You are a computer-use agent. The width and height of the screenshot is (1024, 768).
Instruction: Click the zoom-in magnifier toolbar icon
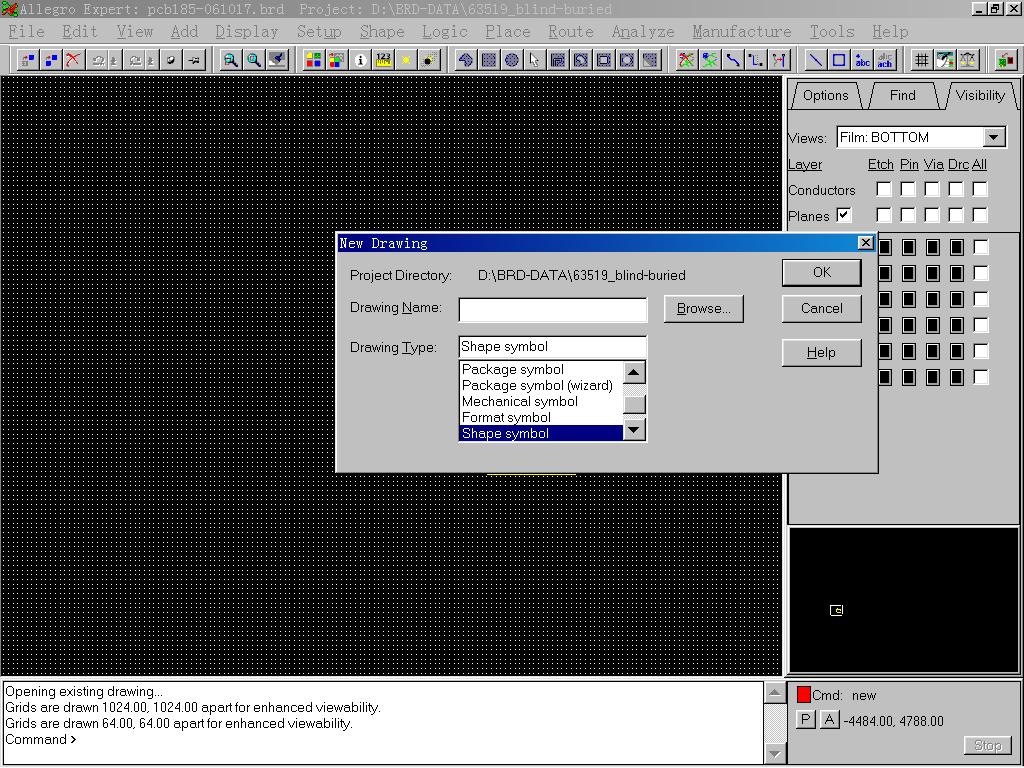pyautogui.click(x=231, y=60)
